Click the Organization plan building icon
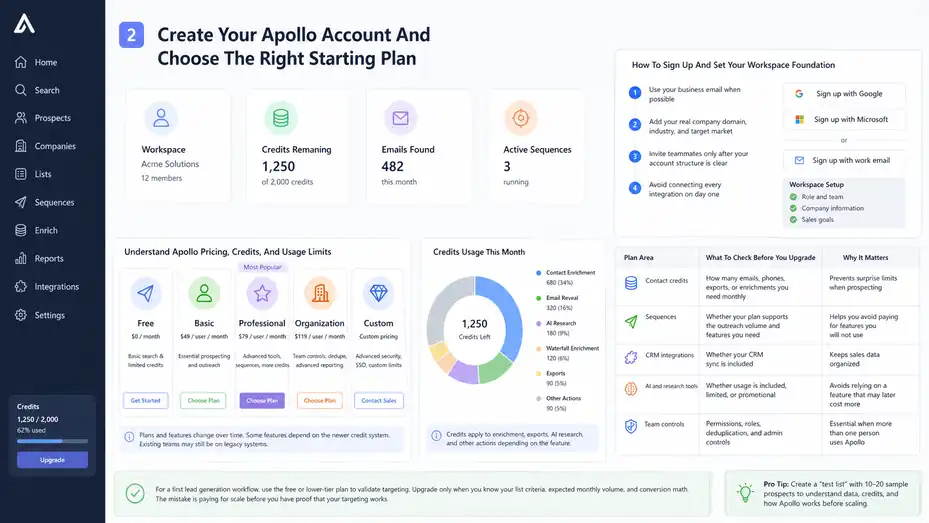This screenshot has height=523, width=929. tap(320, 293)
